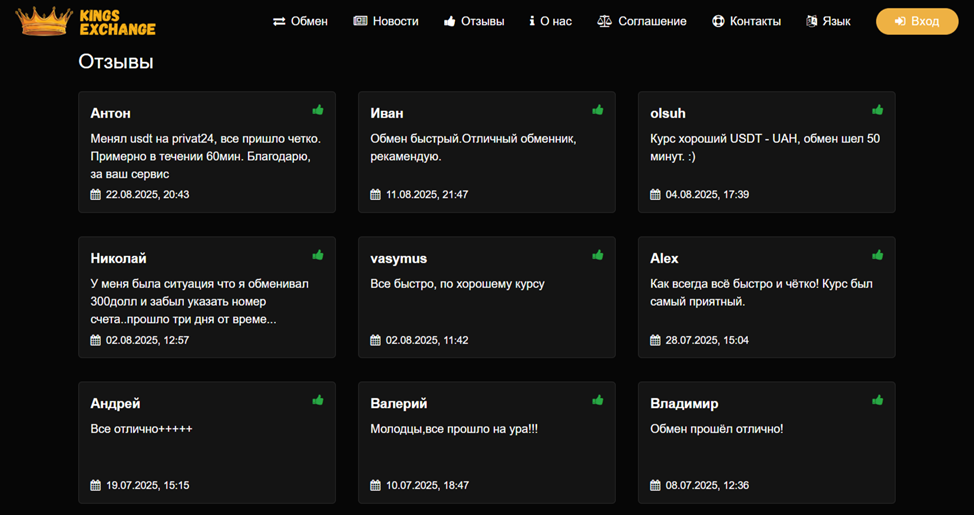
Task: Click the calendar icon in Владимир's review
Action: (x=656, y=485)
